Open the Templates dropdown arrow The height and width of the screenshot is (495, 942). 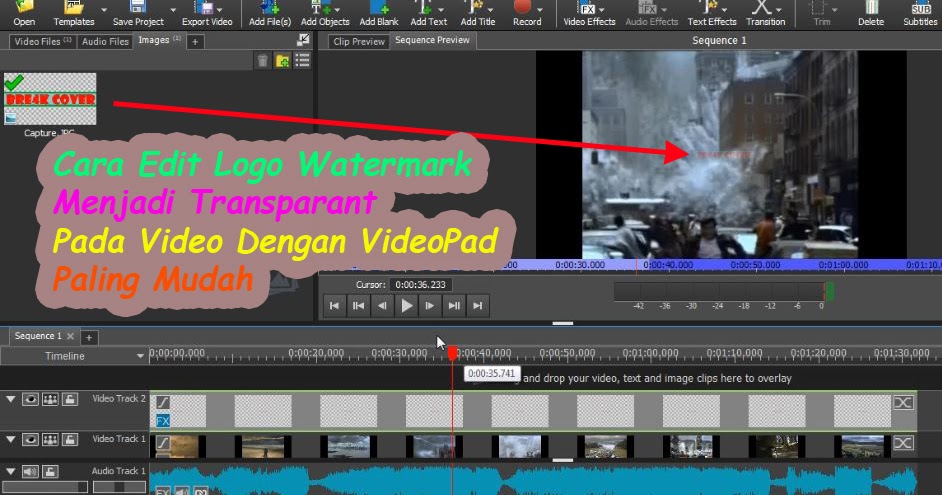click(x=103, y=10)
